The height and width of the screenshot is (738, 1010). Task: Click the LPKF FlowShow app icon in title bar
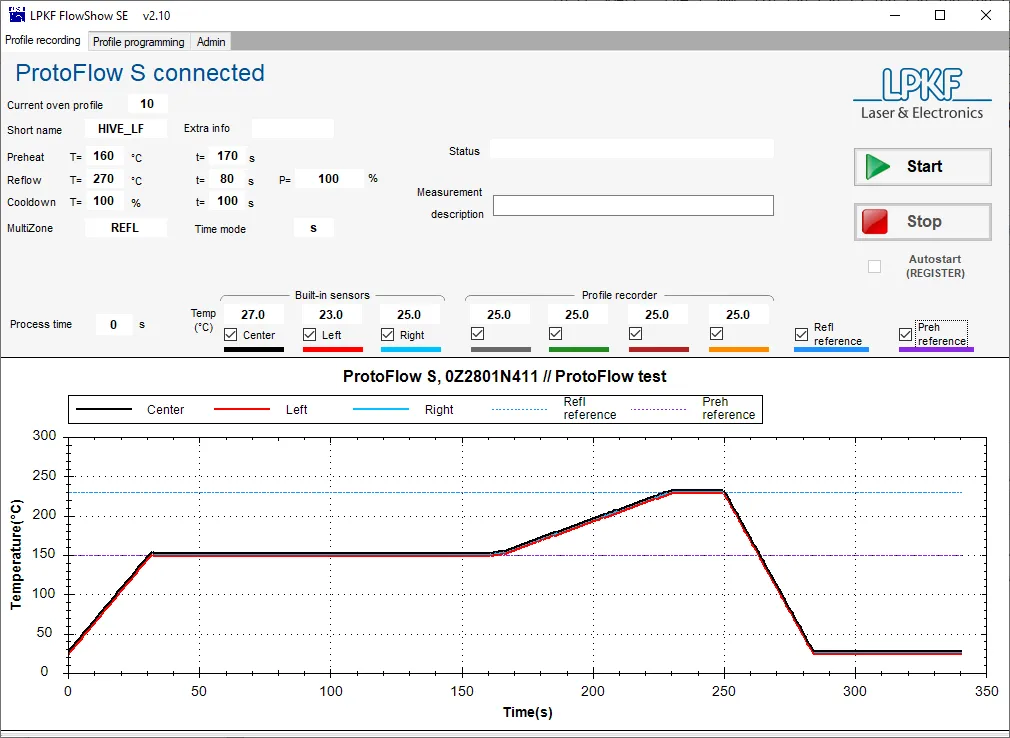(16, 14)
